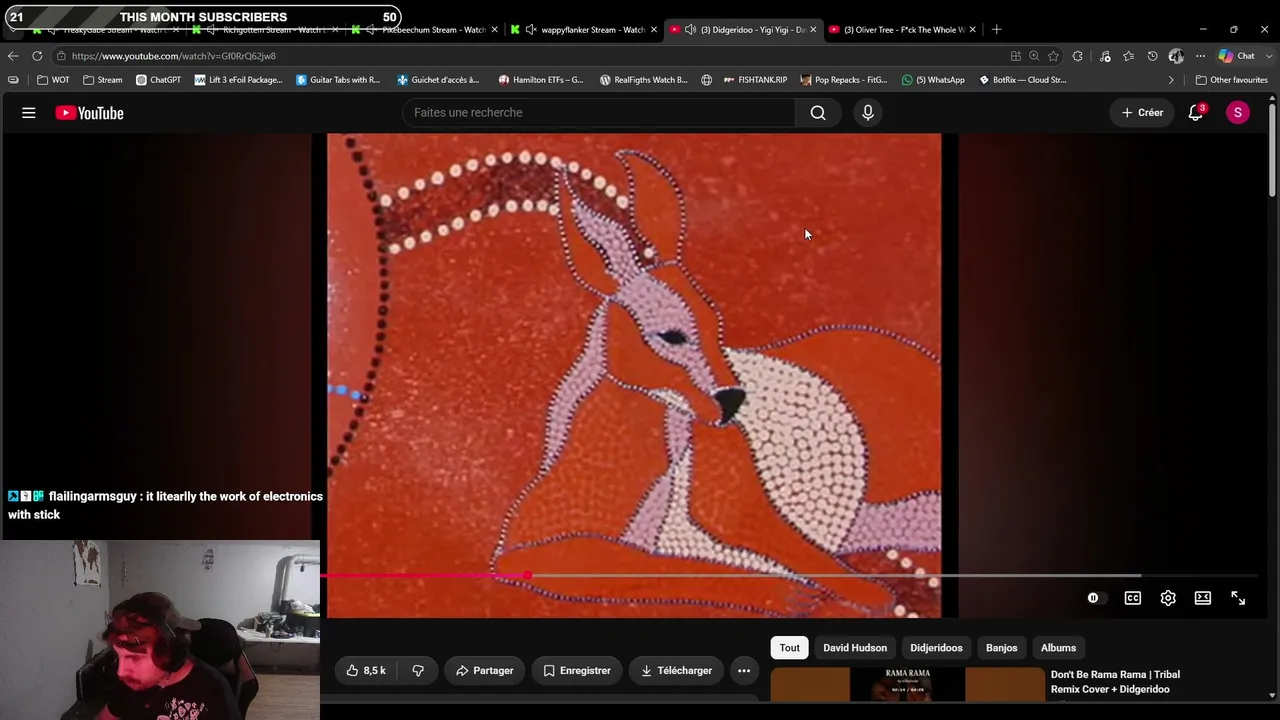Click the Télécharger download button

(x=677, y=671)
